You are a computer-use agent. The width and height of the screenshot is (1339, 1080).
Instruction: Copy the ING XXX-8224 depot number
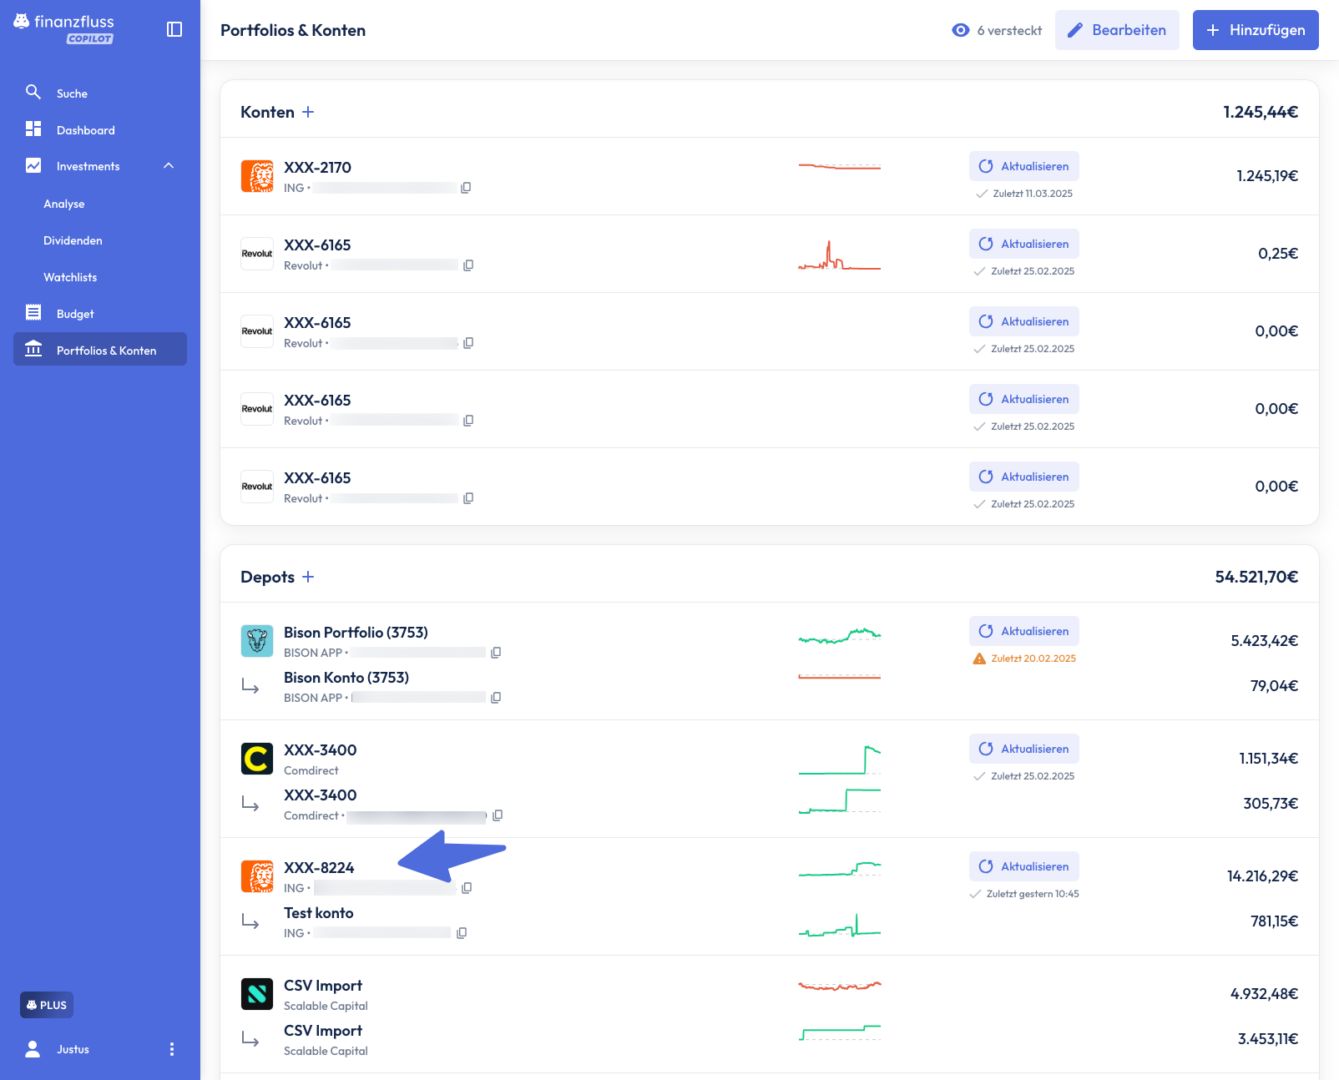click(466, 888)
